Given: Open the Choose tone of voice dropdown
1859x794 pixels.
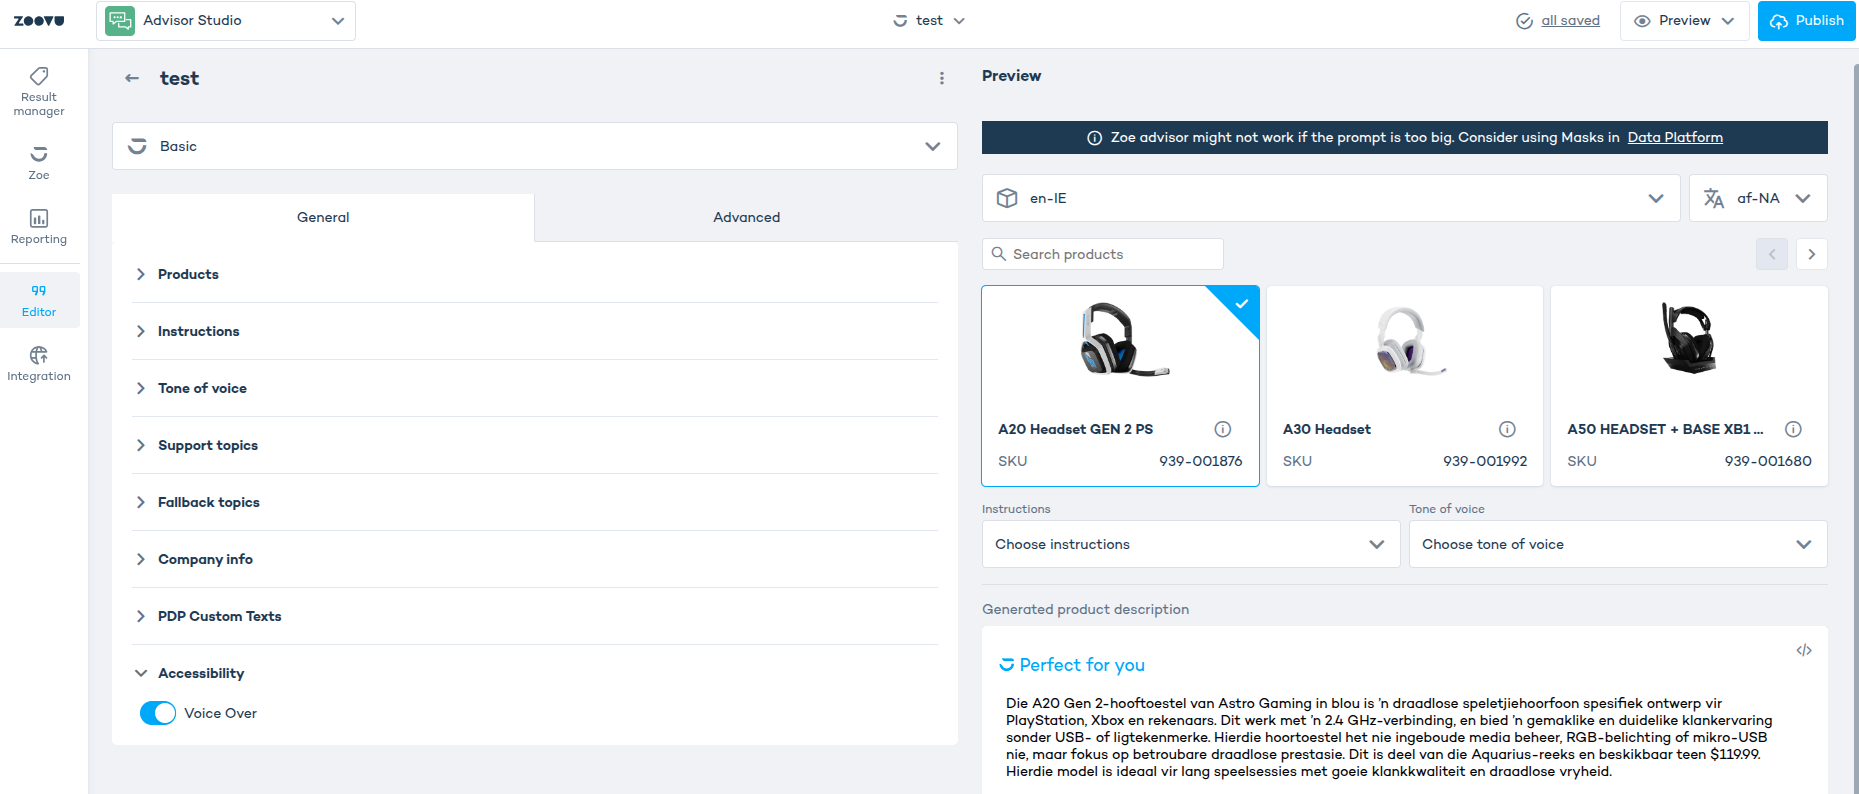Looking at the screenshot, I should point(1617,544).
